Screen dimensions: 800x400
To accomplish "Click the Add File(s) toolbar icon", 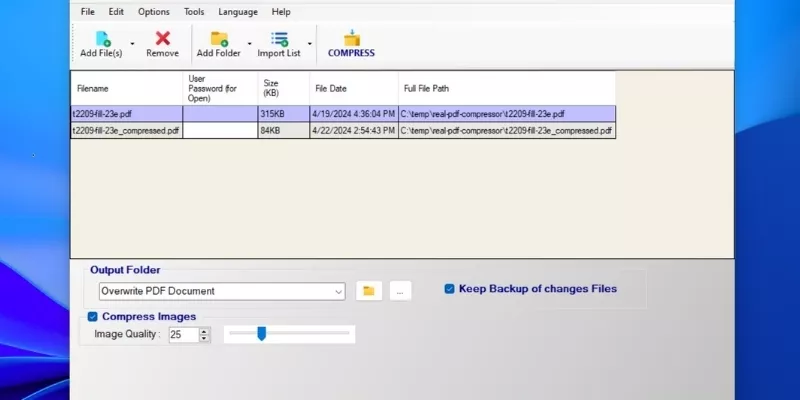I will click(103, 39).
